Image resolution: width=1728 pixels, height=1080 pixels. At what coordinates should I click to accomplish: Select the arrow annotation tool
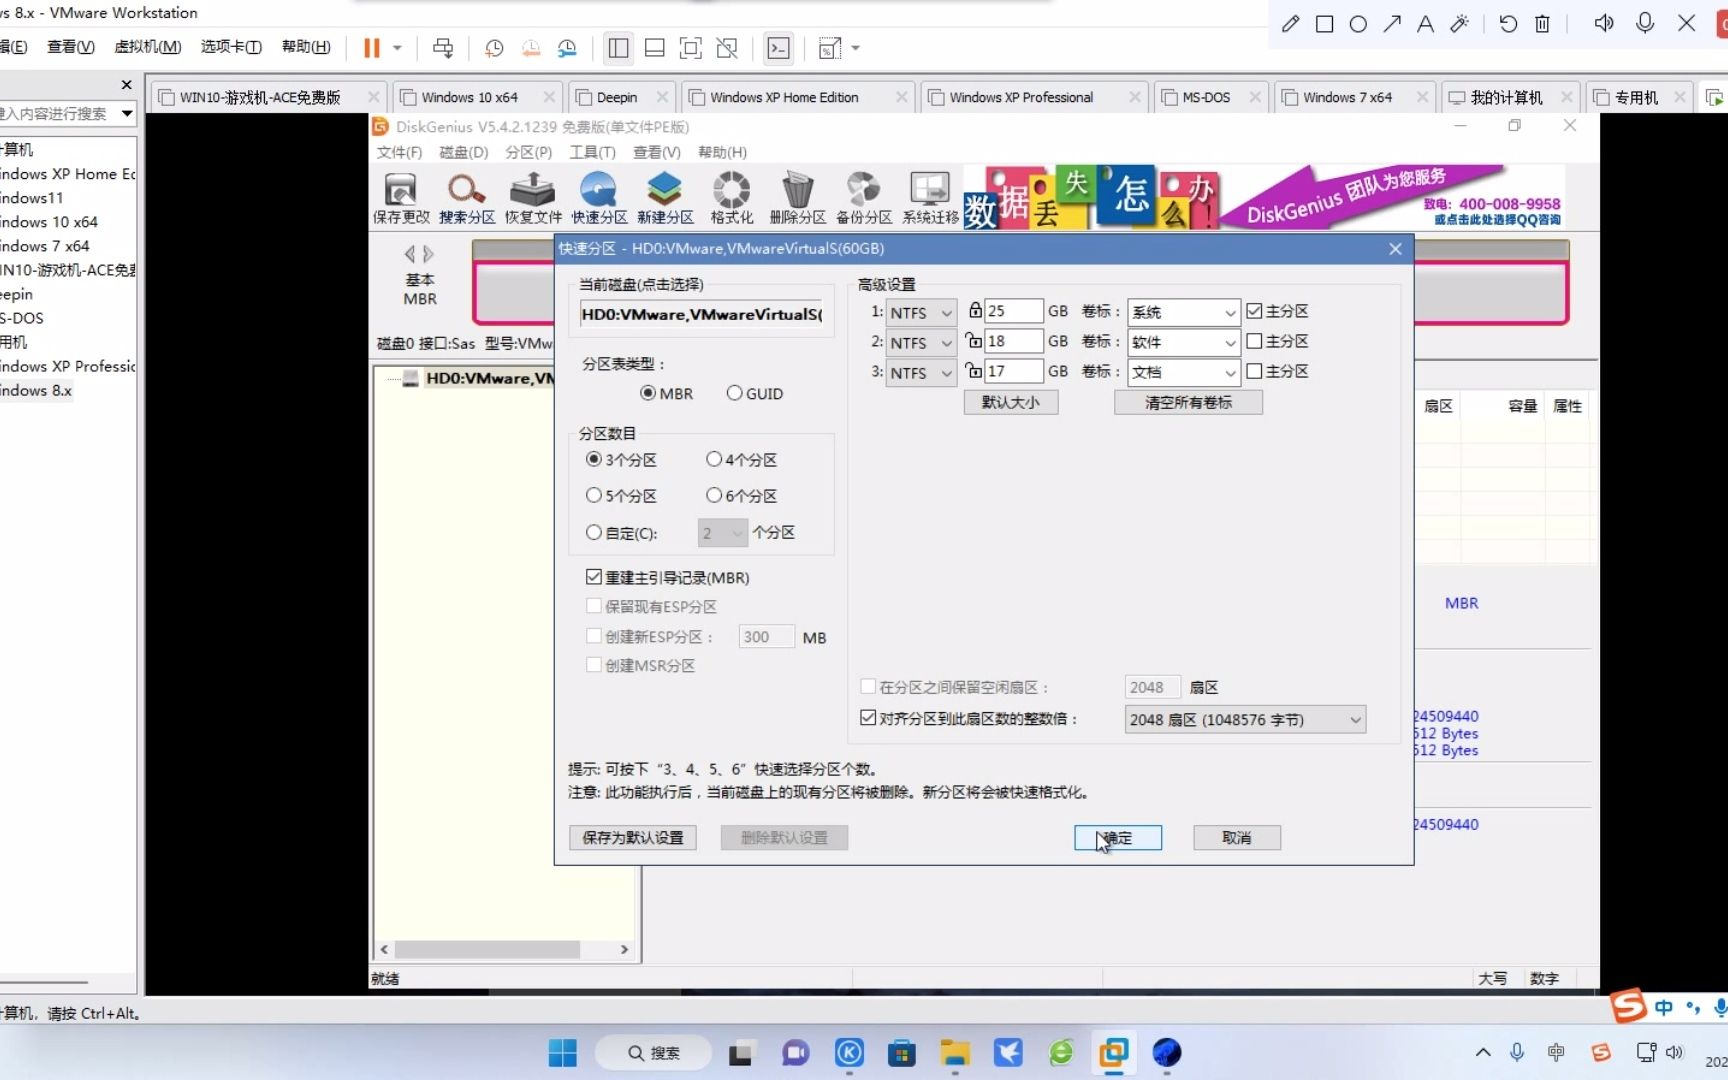(1392, 23)
